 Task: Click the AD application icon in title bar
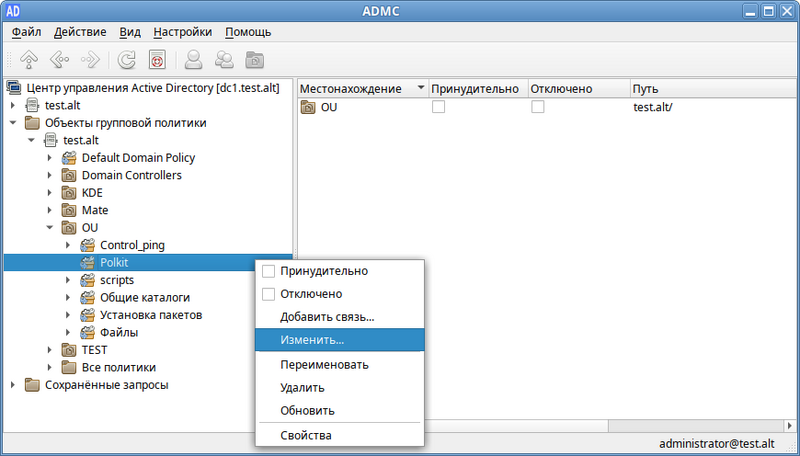tap(13, 10)
